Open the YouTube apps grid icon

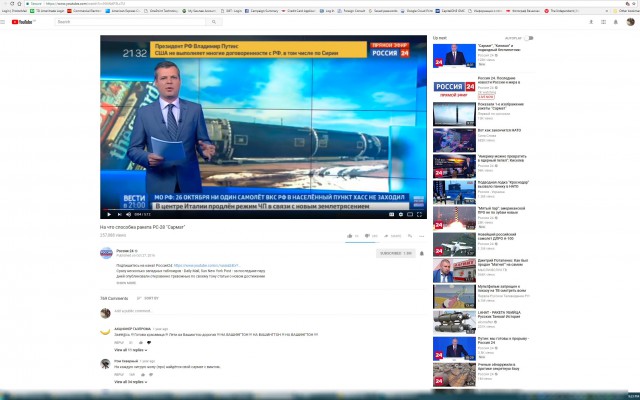[x=603, y=22]
